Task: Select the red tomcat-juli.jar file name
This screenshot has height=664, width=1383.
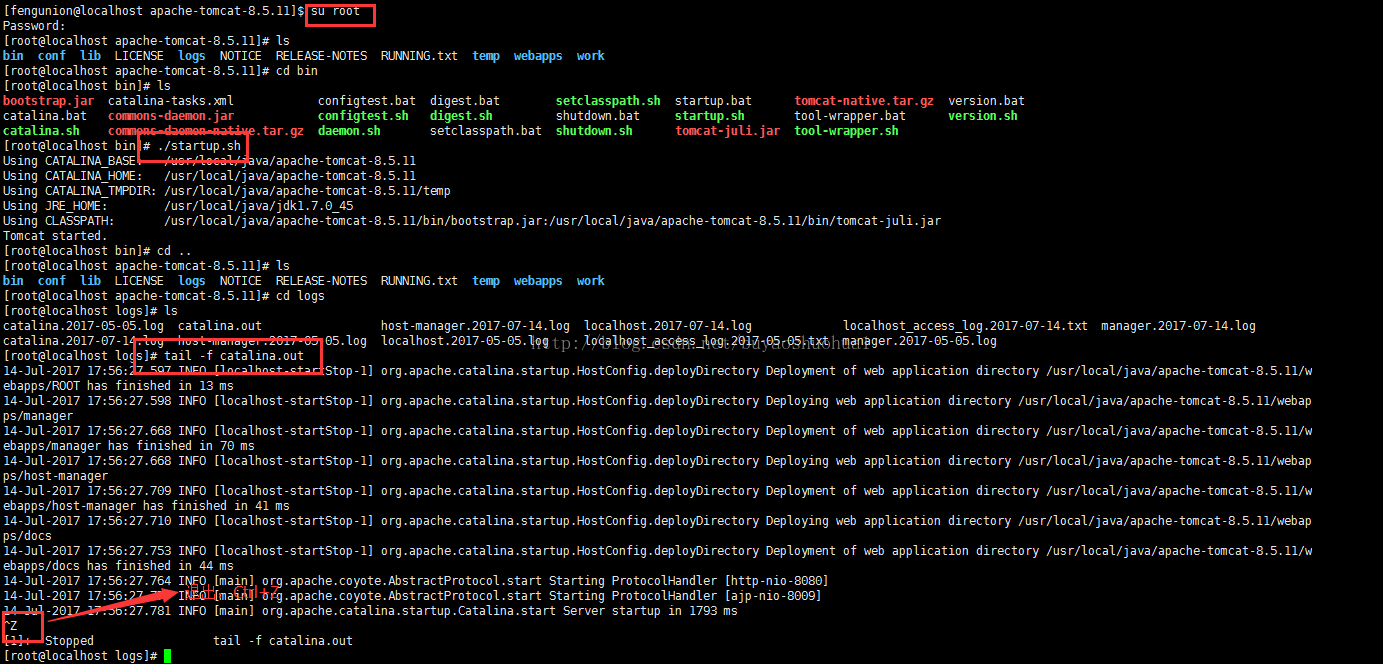Action: tap(727, 131)
